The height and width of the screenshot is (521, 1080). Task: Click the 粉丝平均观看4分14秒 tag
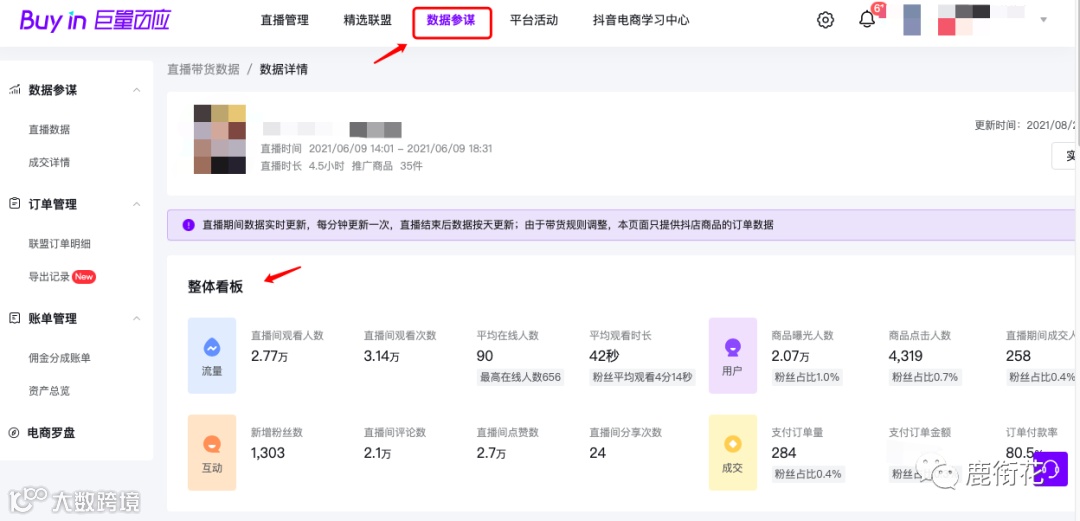642,377
